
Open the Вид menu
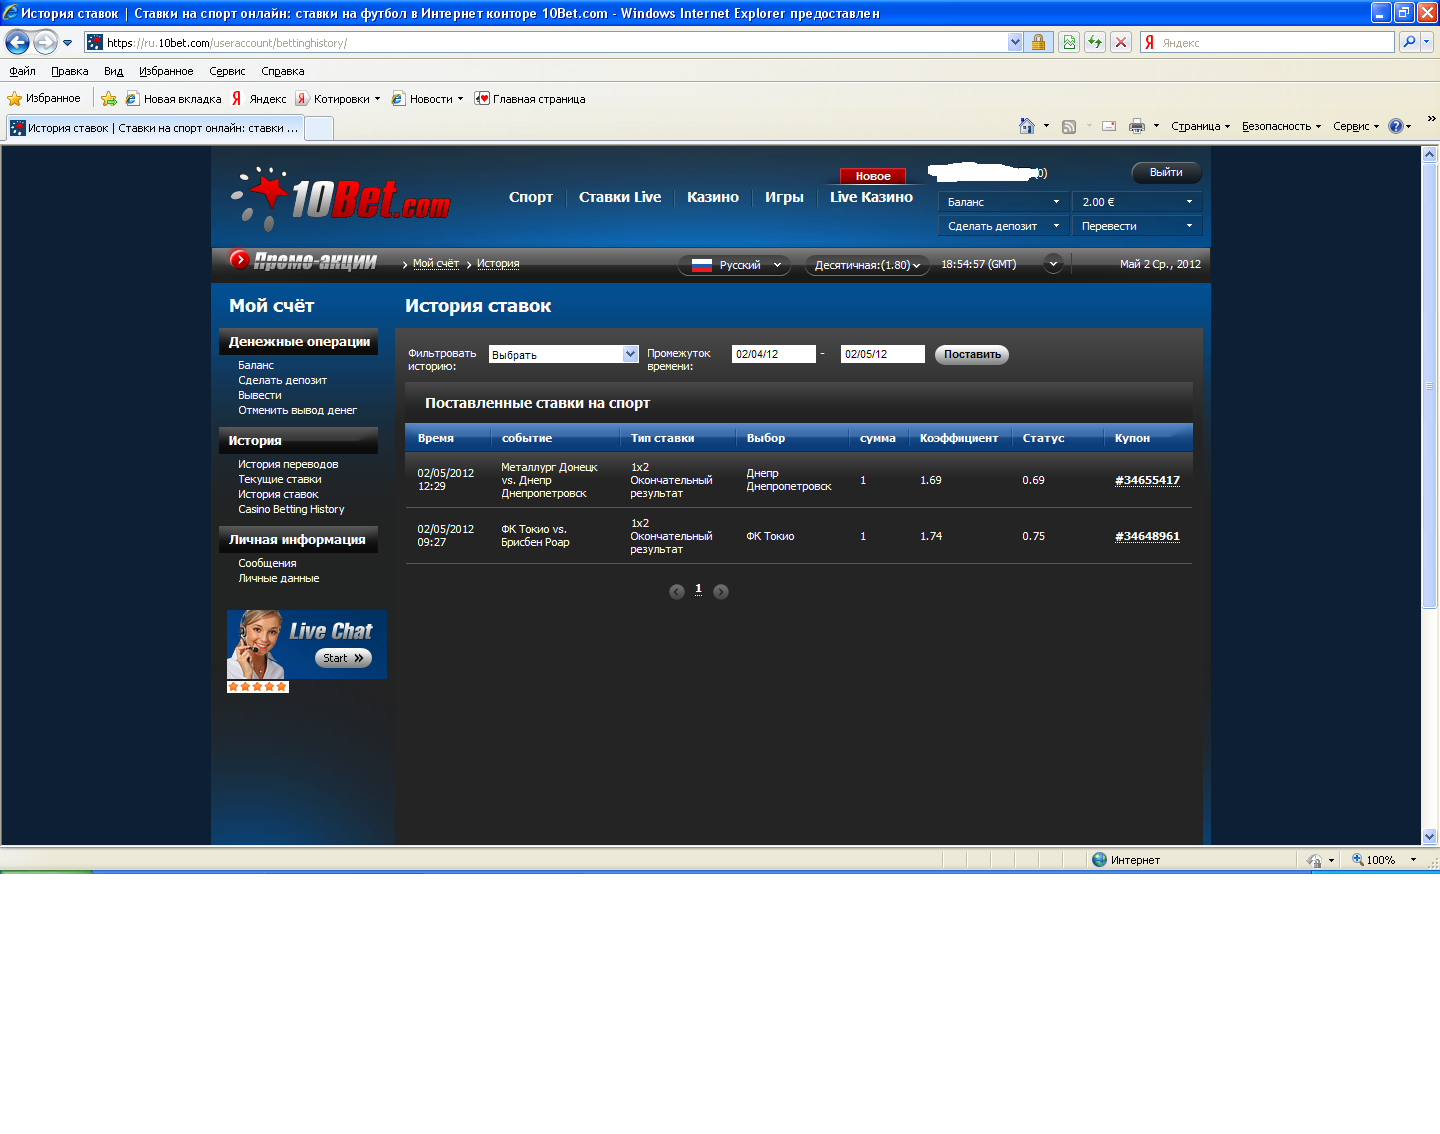tap(113, 71)
